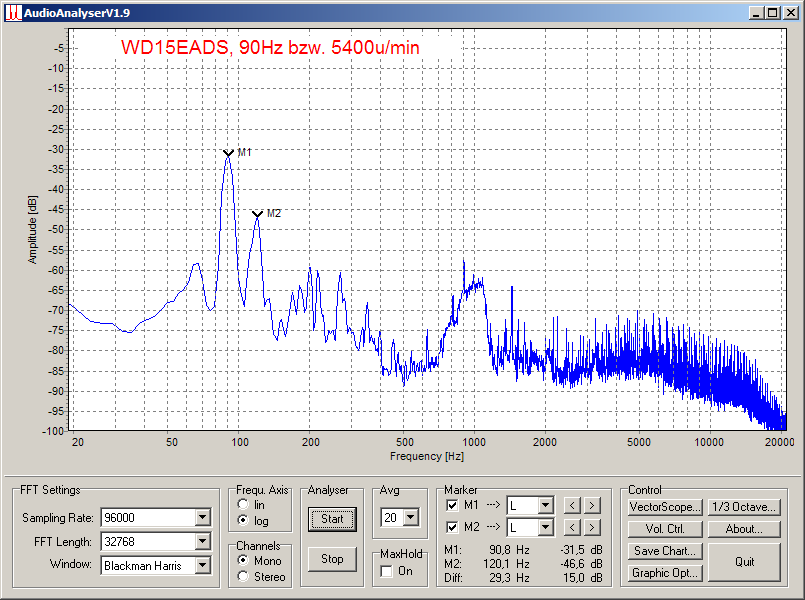Open the About dialog

tap(744, 529)
